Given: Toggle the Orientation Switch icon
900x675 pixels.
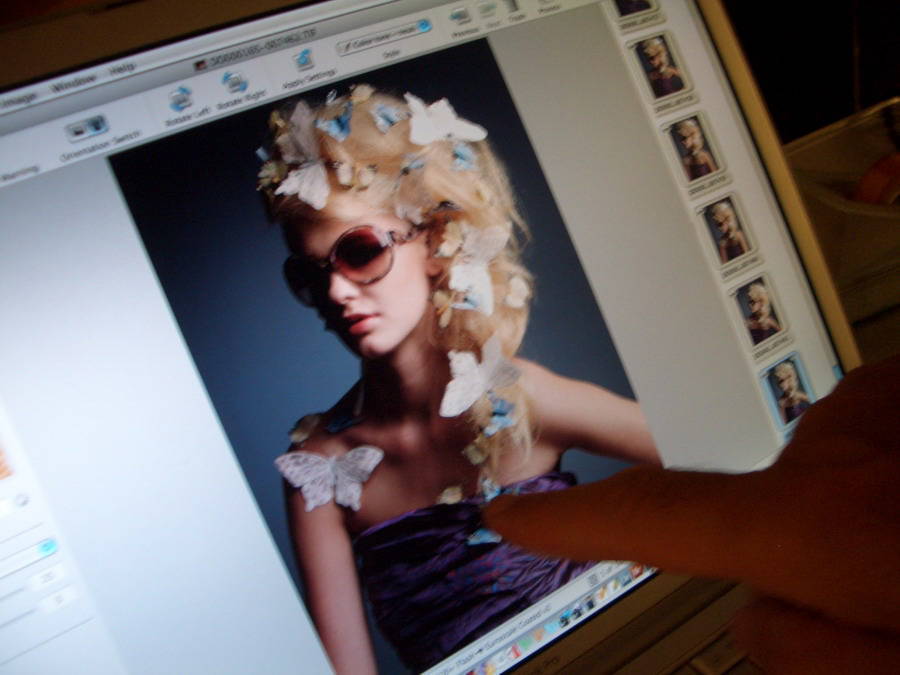Looking at the screenshot, I should (87, 127).
